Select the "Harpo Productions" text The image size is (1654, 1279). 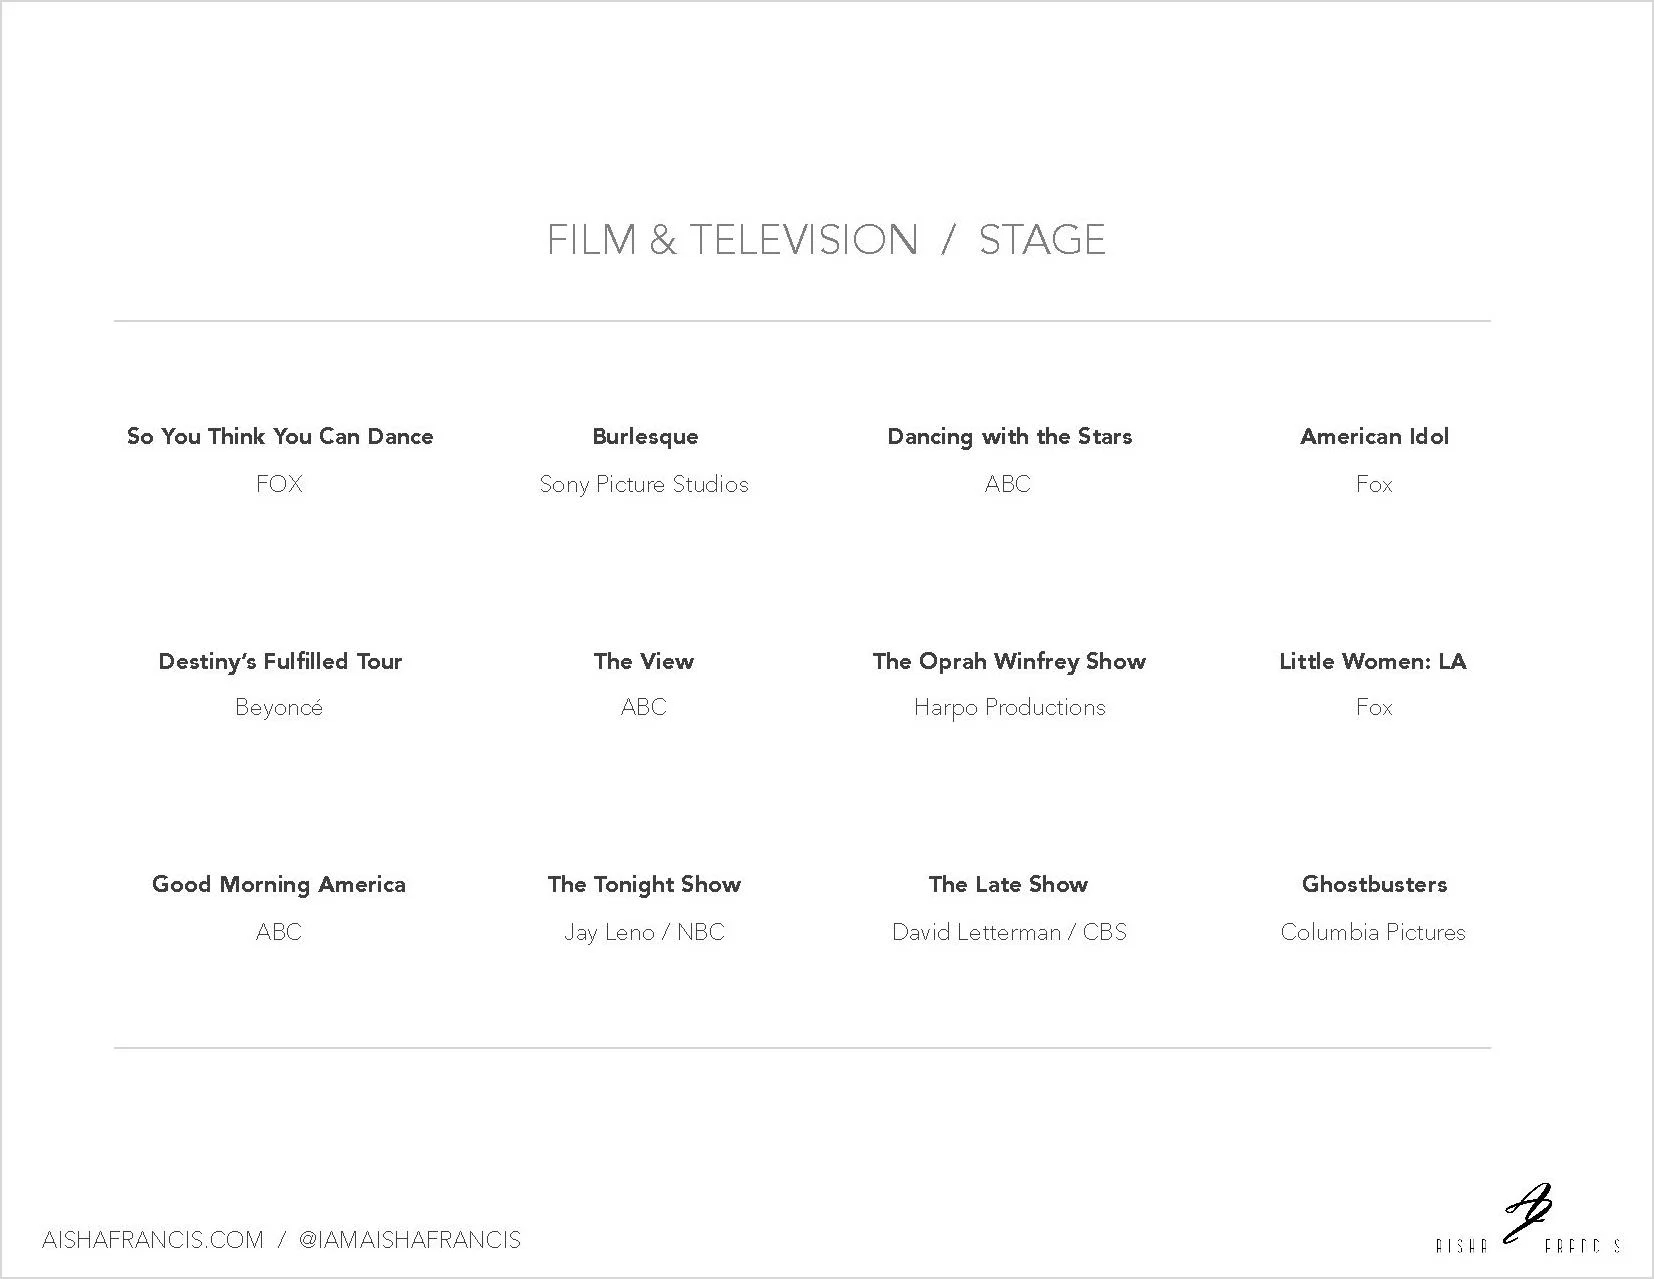click(x=1009, y=708)
